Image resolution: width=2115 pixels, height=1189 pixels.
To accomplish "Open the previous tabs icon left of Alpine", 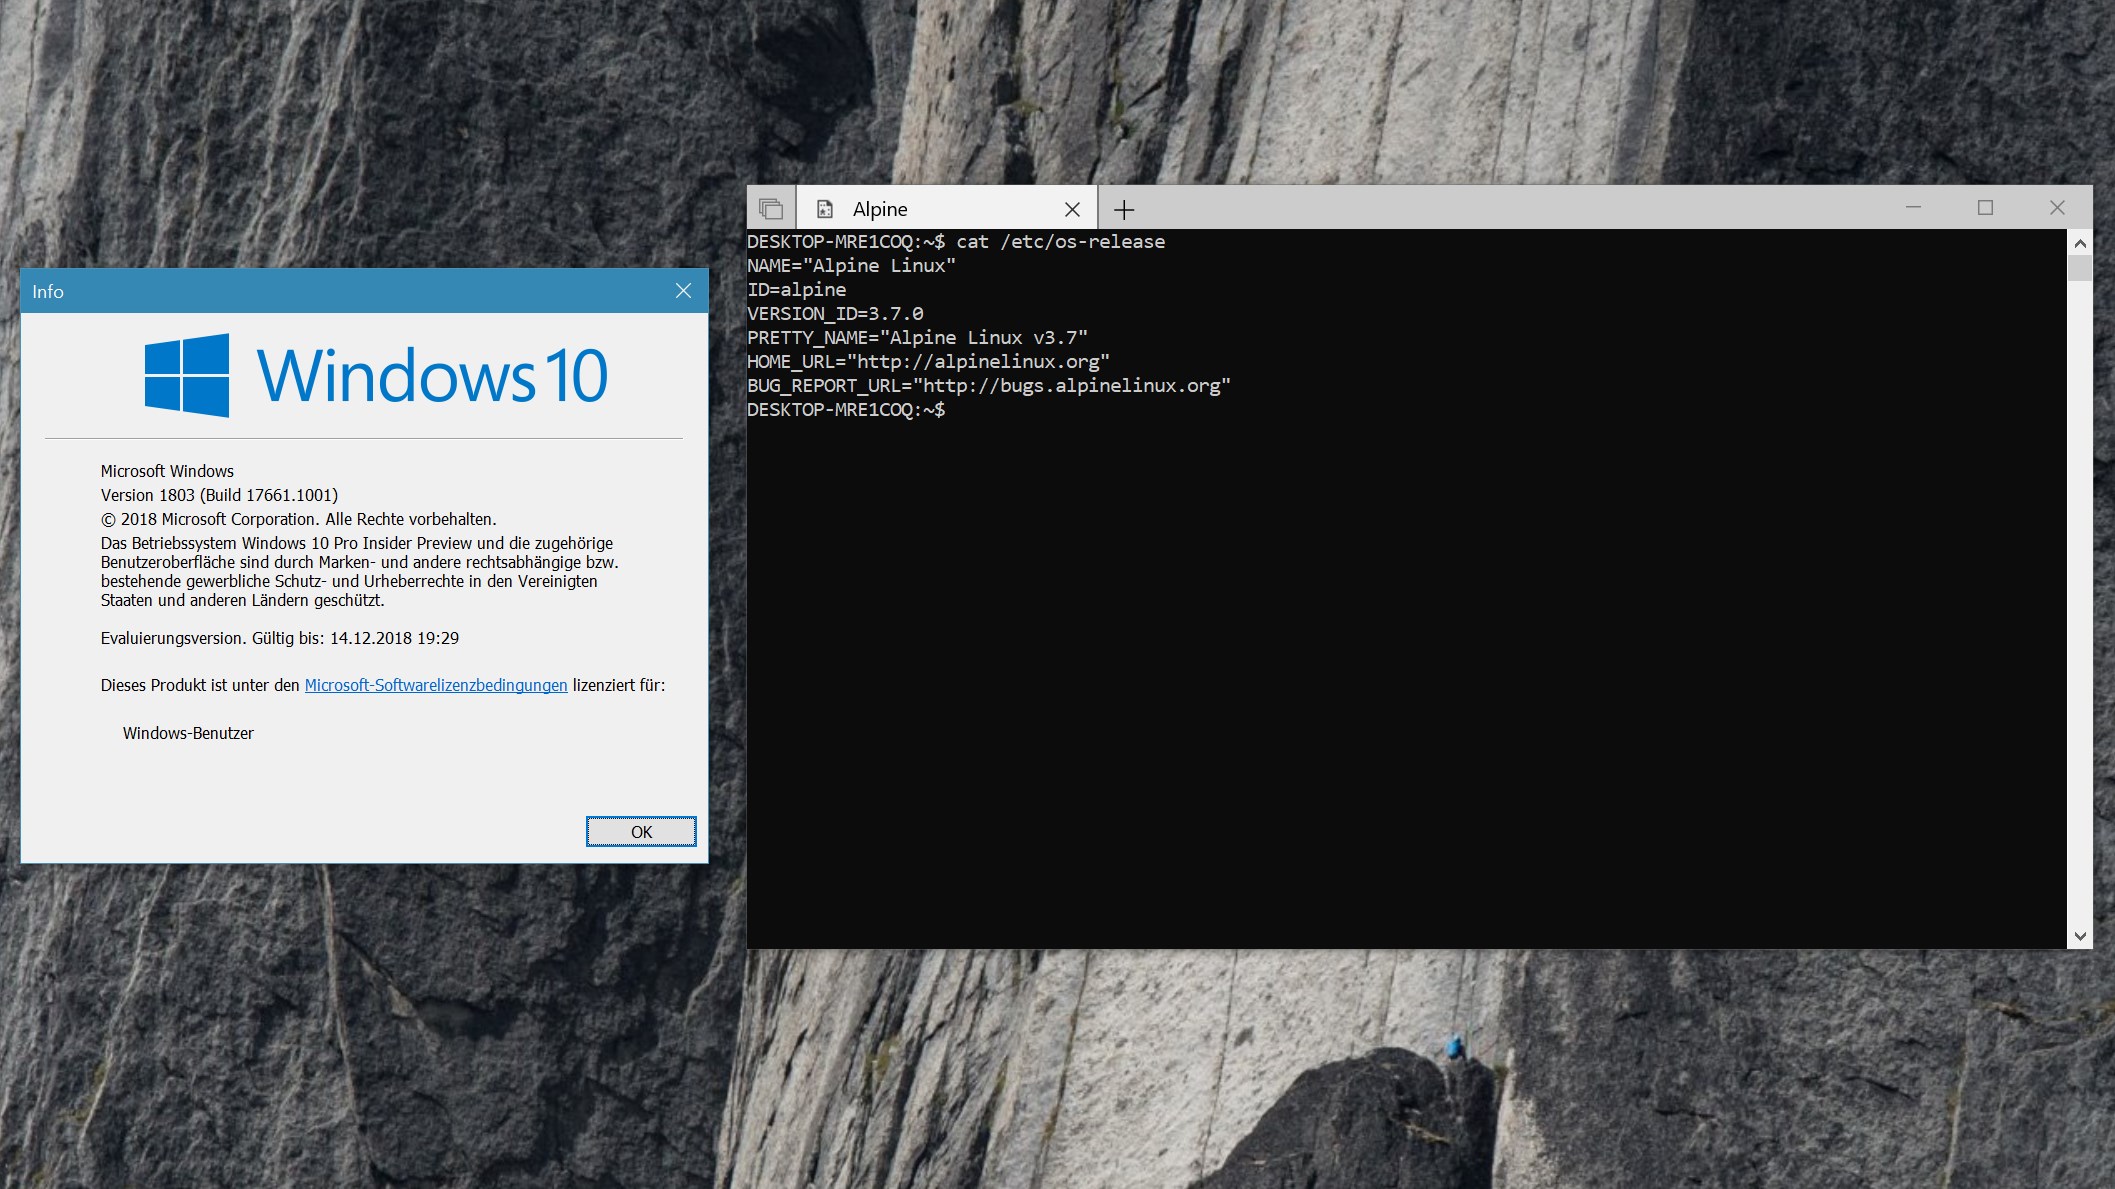I will point(770,209).
